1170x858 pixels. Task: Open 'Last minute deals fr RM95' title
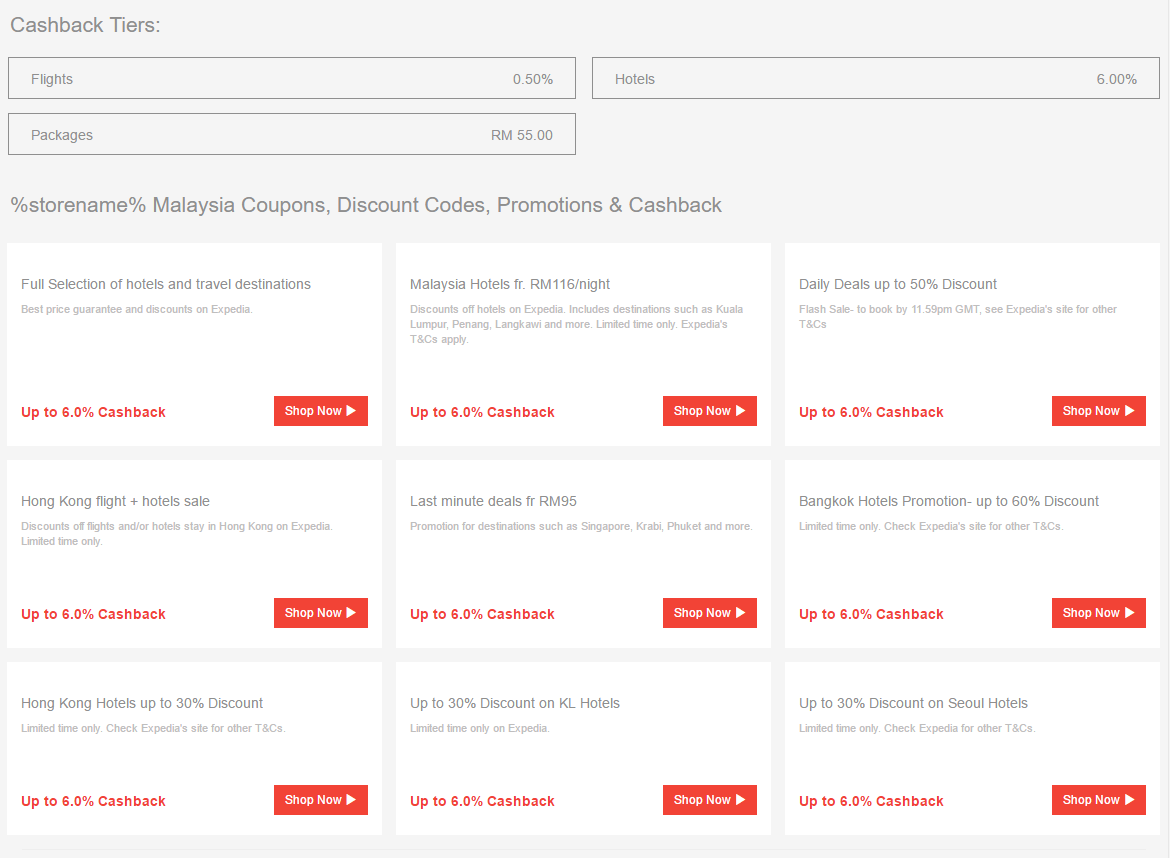493,501
